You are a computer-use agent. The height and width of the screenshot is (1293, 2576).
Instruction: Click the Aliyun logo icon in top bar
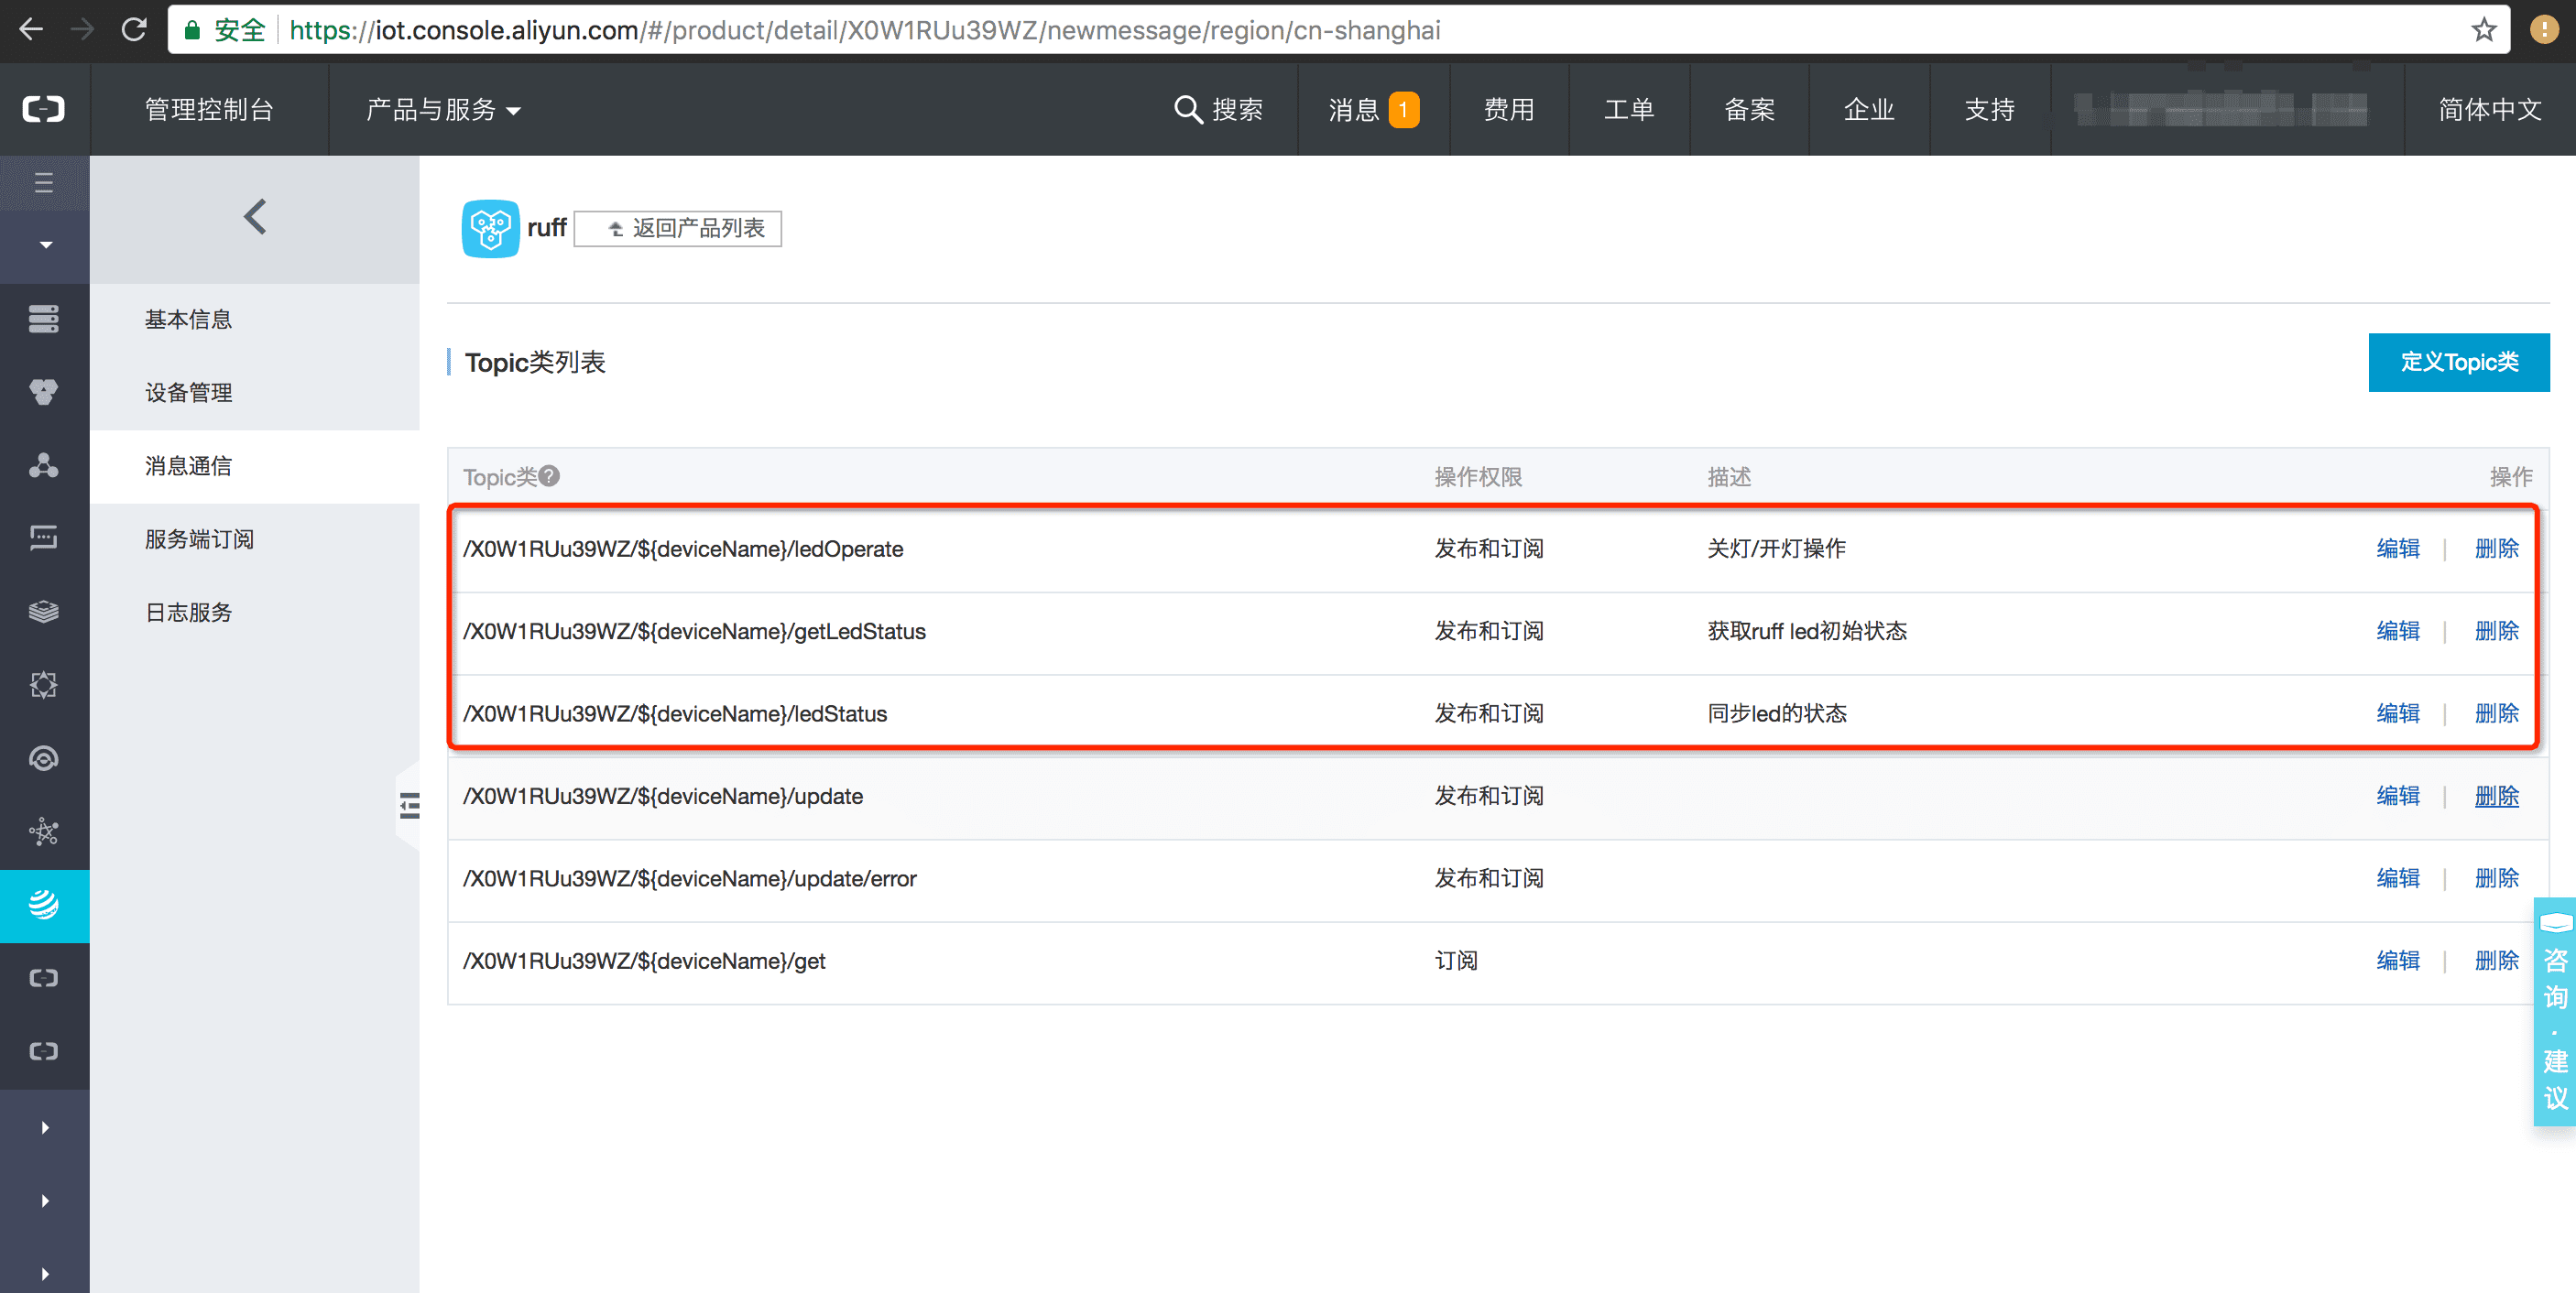pos(44,109)
